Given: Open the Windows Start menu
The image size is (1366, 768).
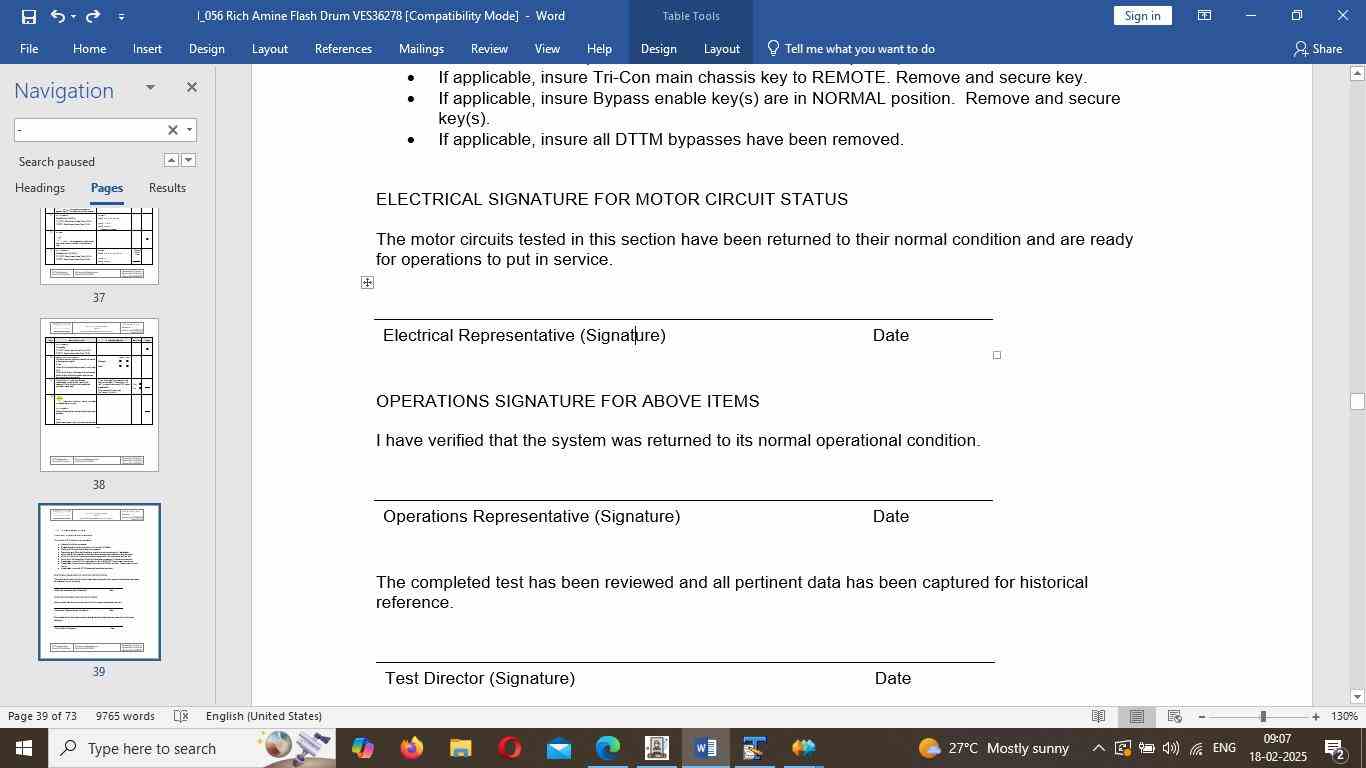Looking at the screenshot, I should [24, 748].
